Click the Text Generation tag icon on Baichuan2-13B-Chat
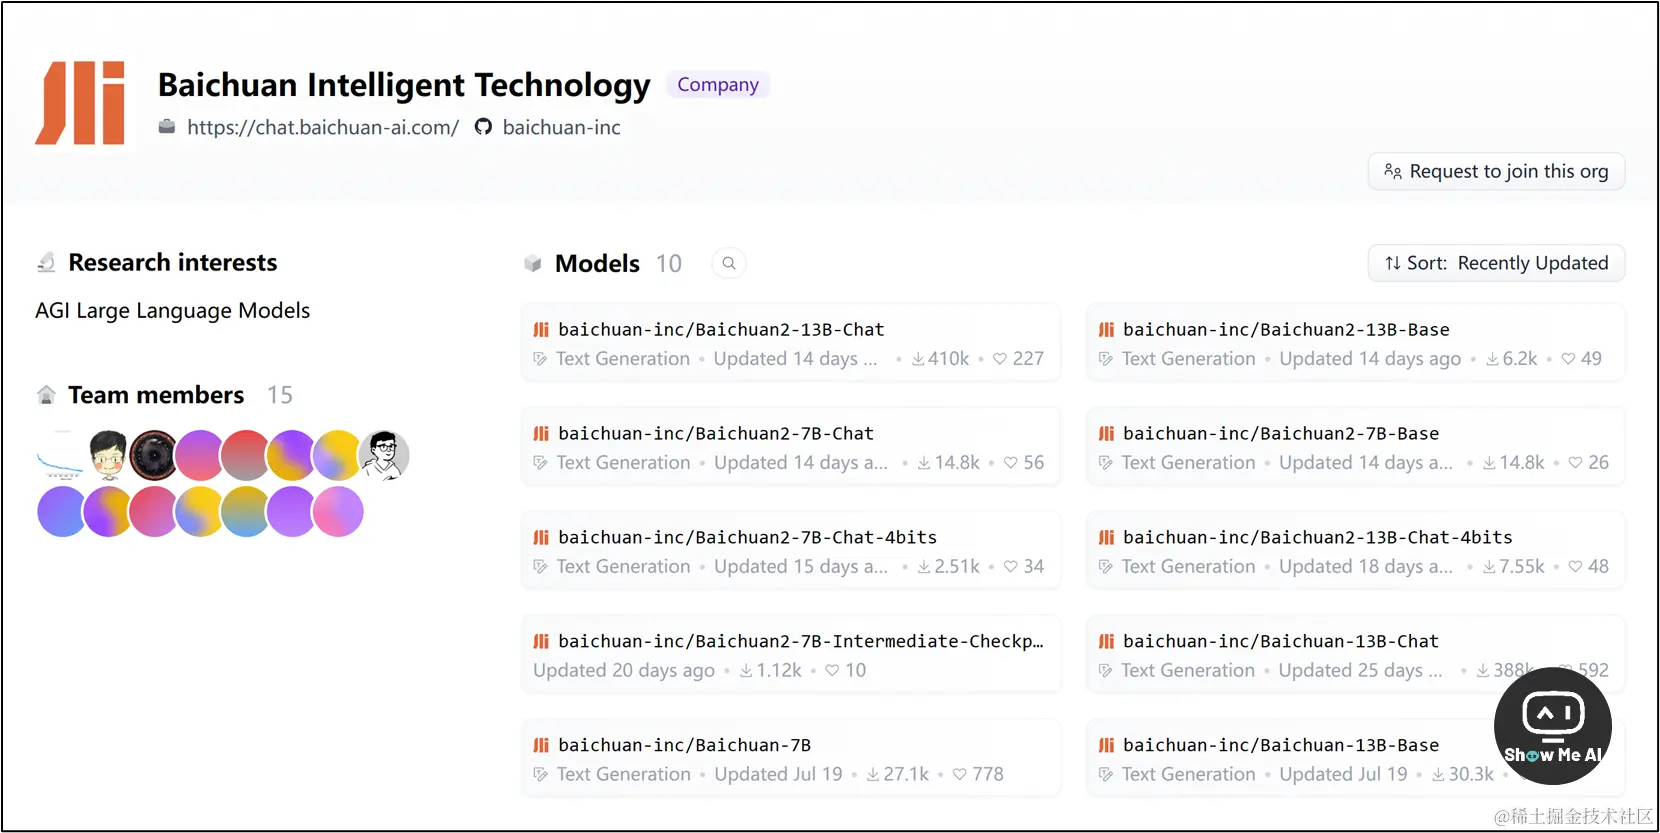This screenshot has height=833, width=1660. click(x=541, y=359)
